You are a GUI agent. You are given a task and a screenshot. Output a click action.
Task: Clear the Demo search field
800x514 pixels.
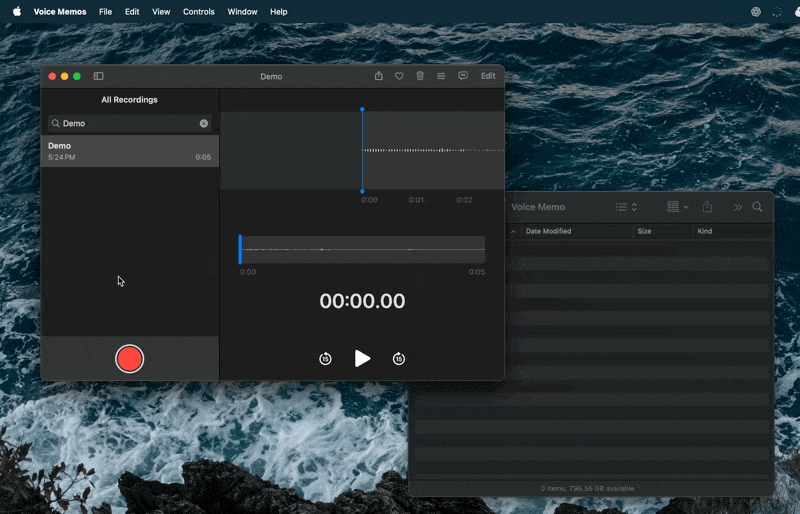(204, 124)
